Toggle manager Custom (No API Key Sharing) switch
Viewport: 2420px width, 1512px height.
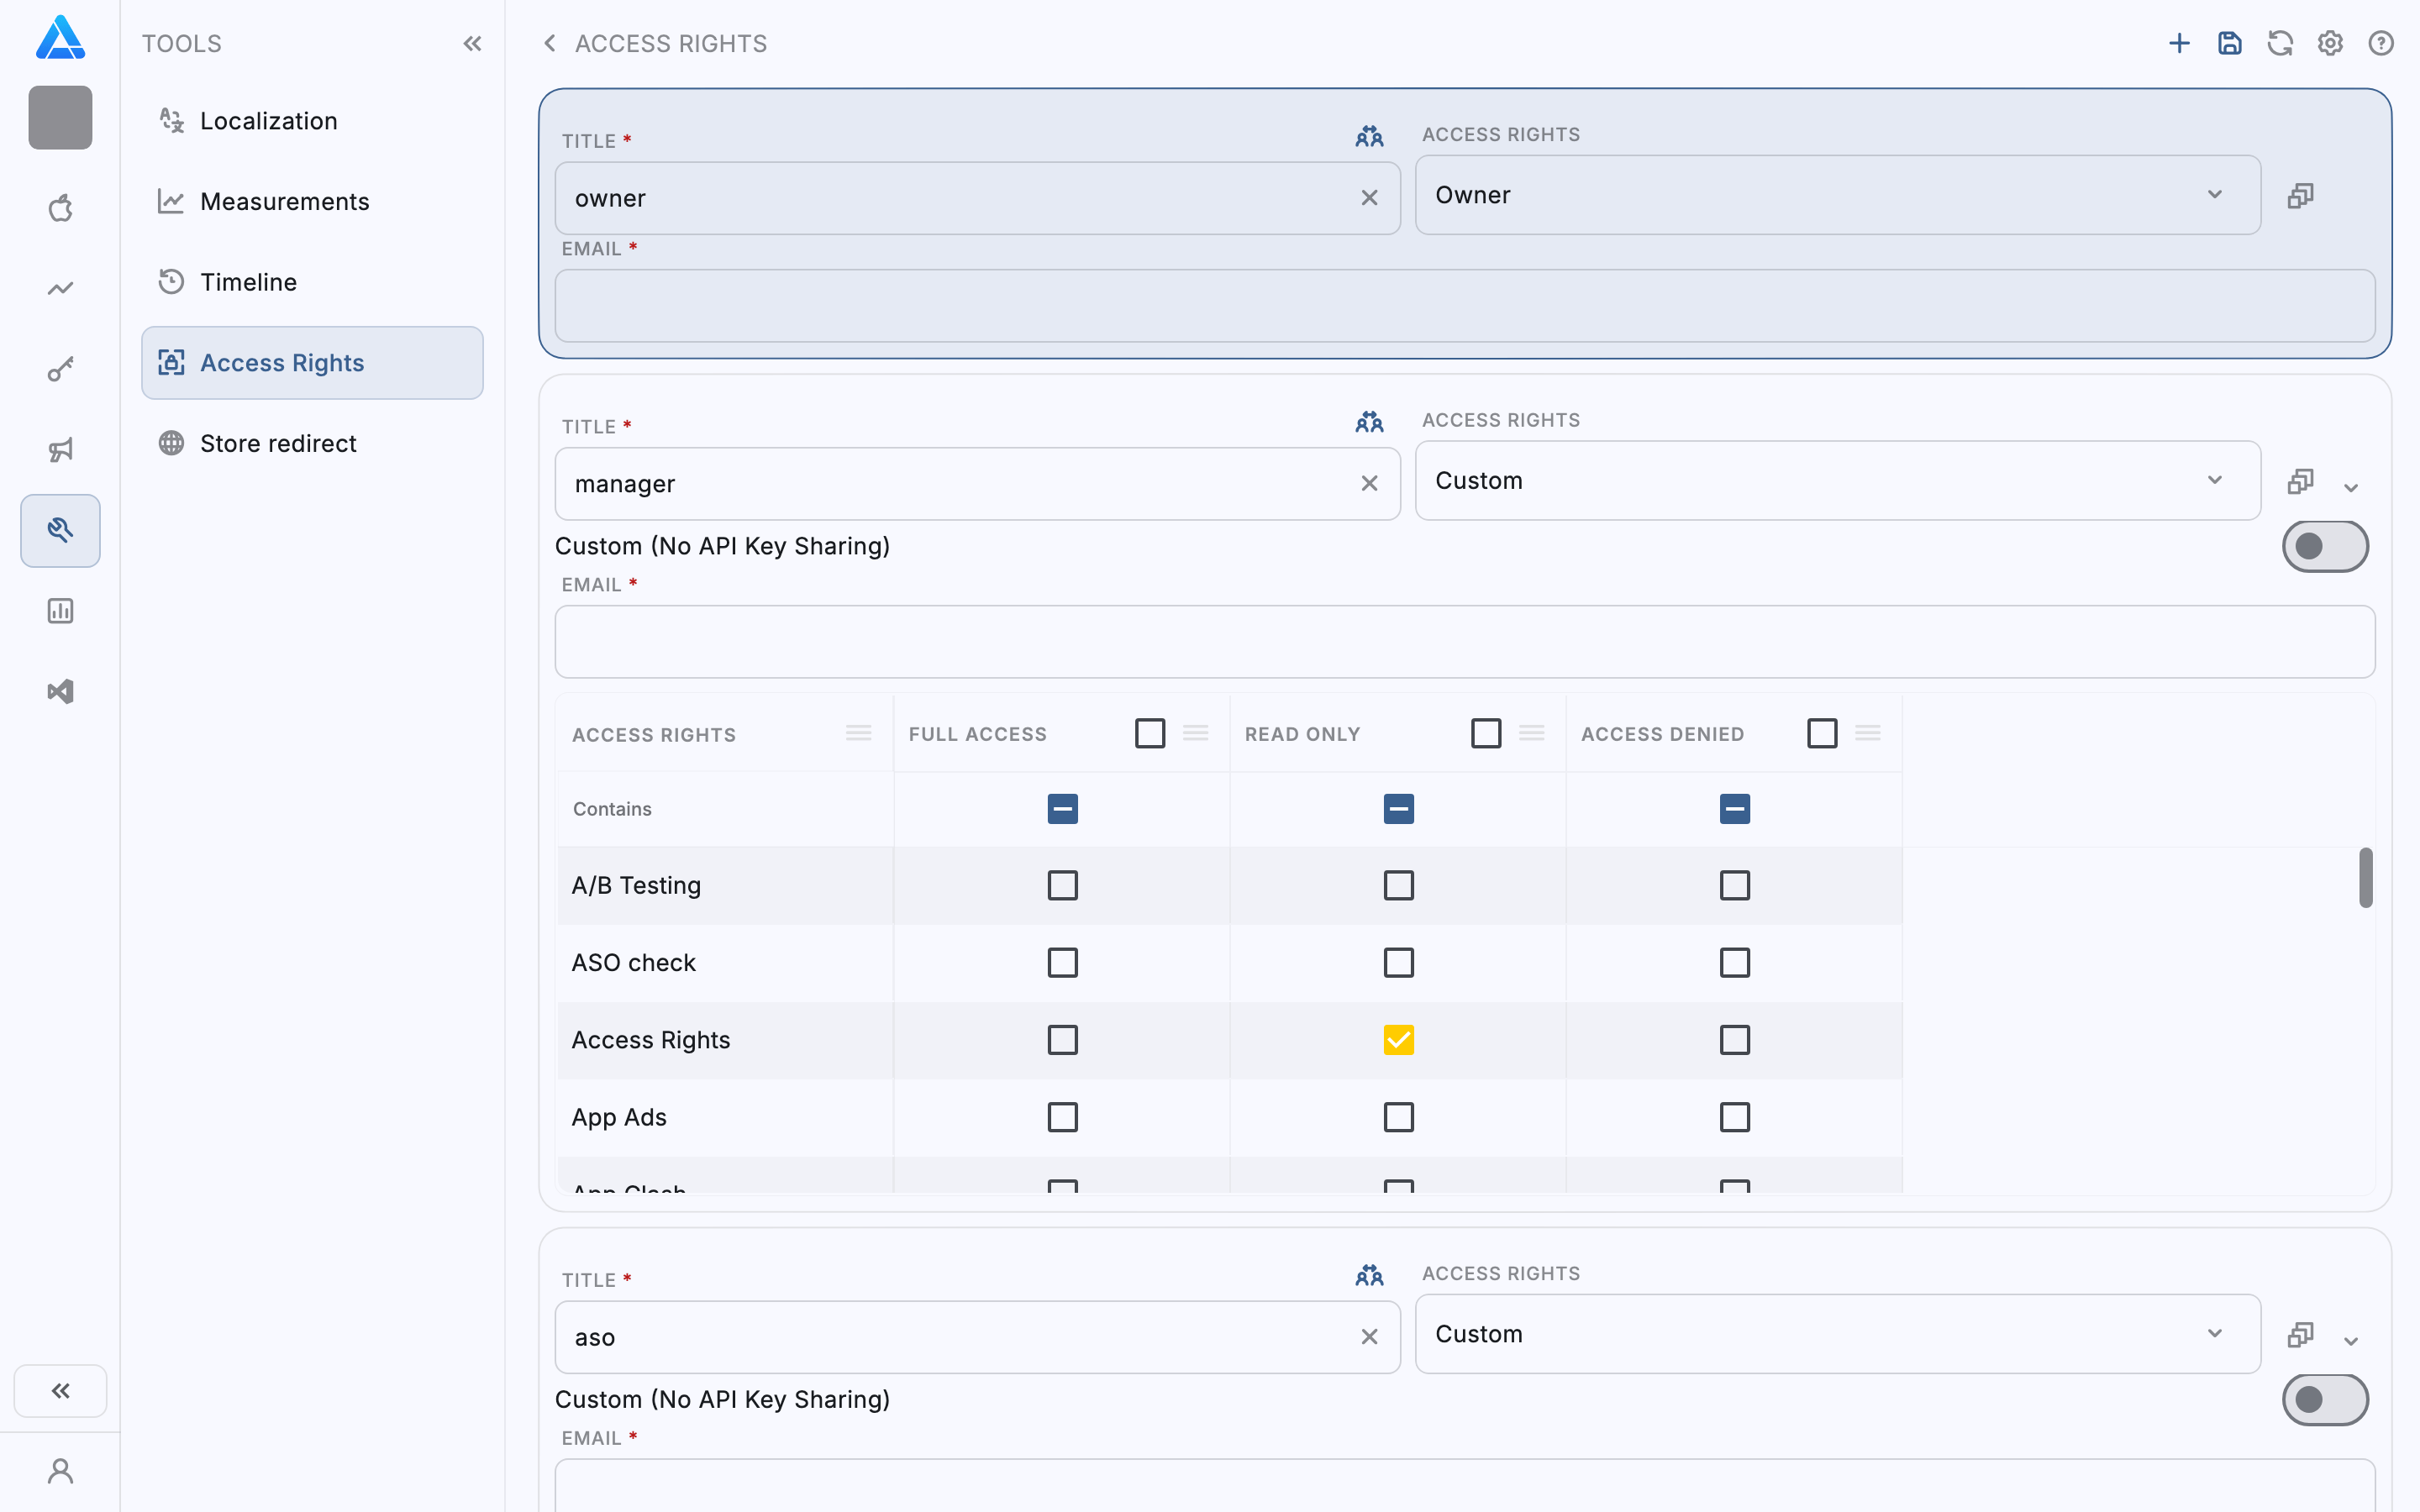(x=2324, y=546)
